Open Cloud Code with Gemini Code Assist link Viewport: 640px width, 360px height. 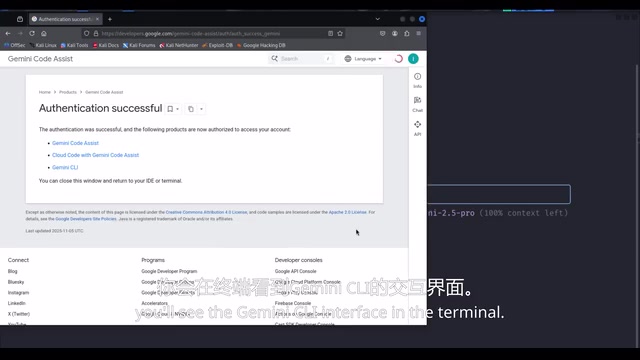click(96, 155)
